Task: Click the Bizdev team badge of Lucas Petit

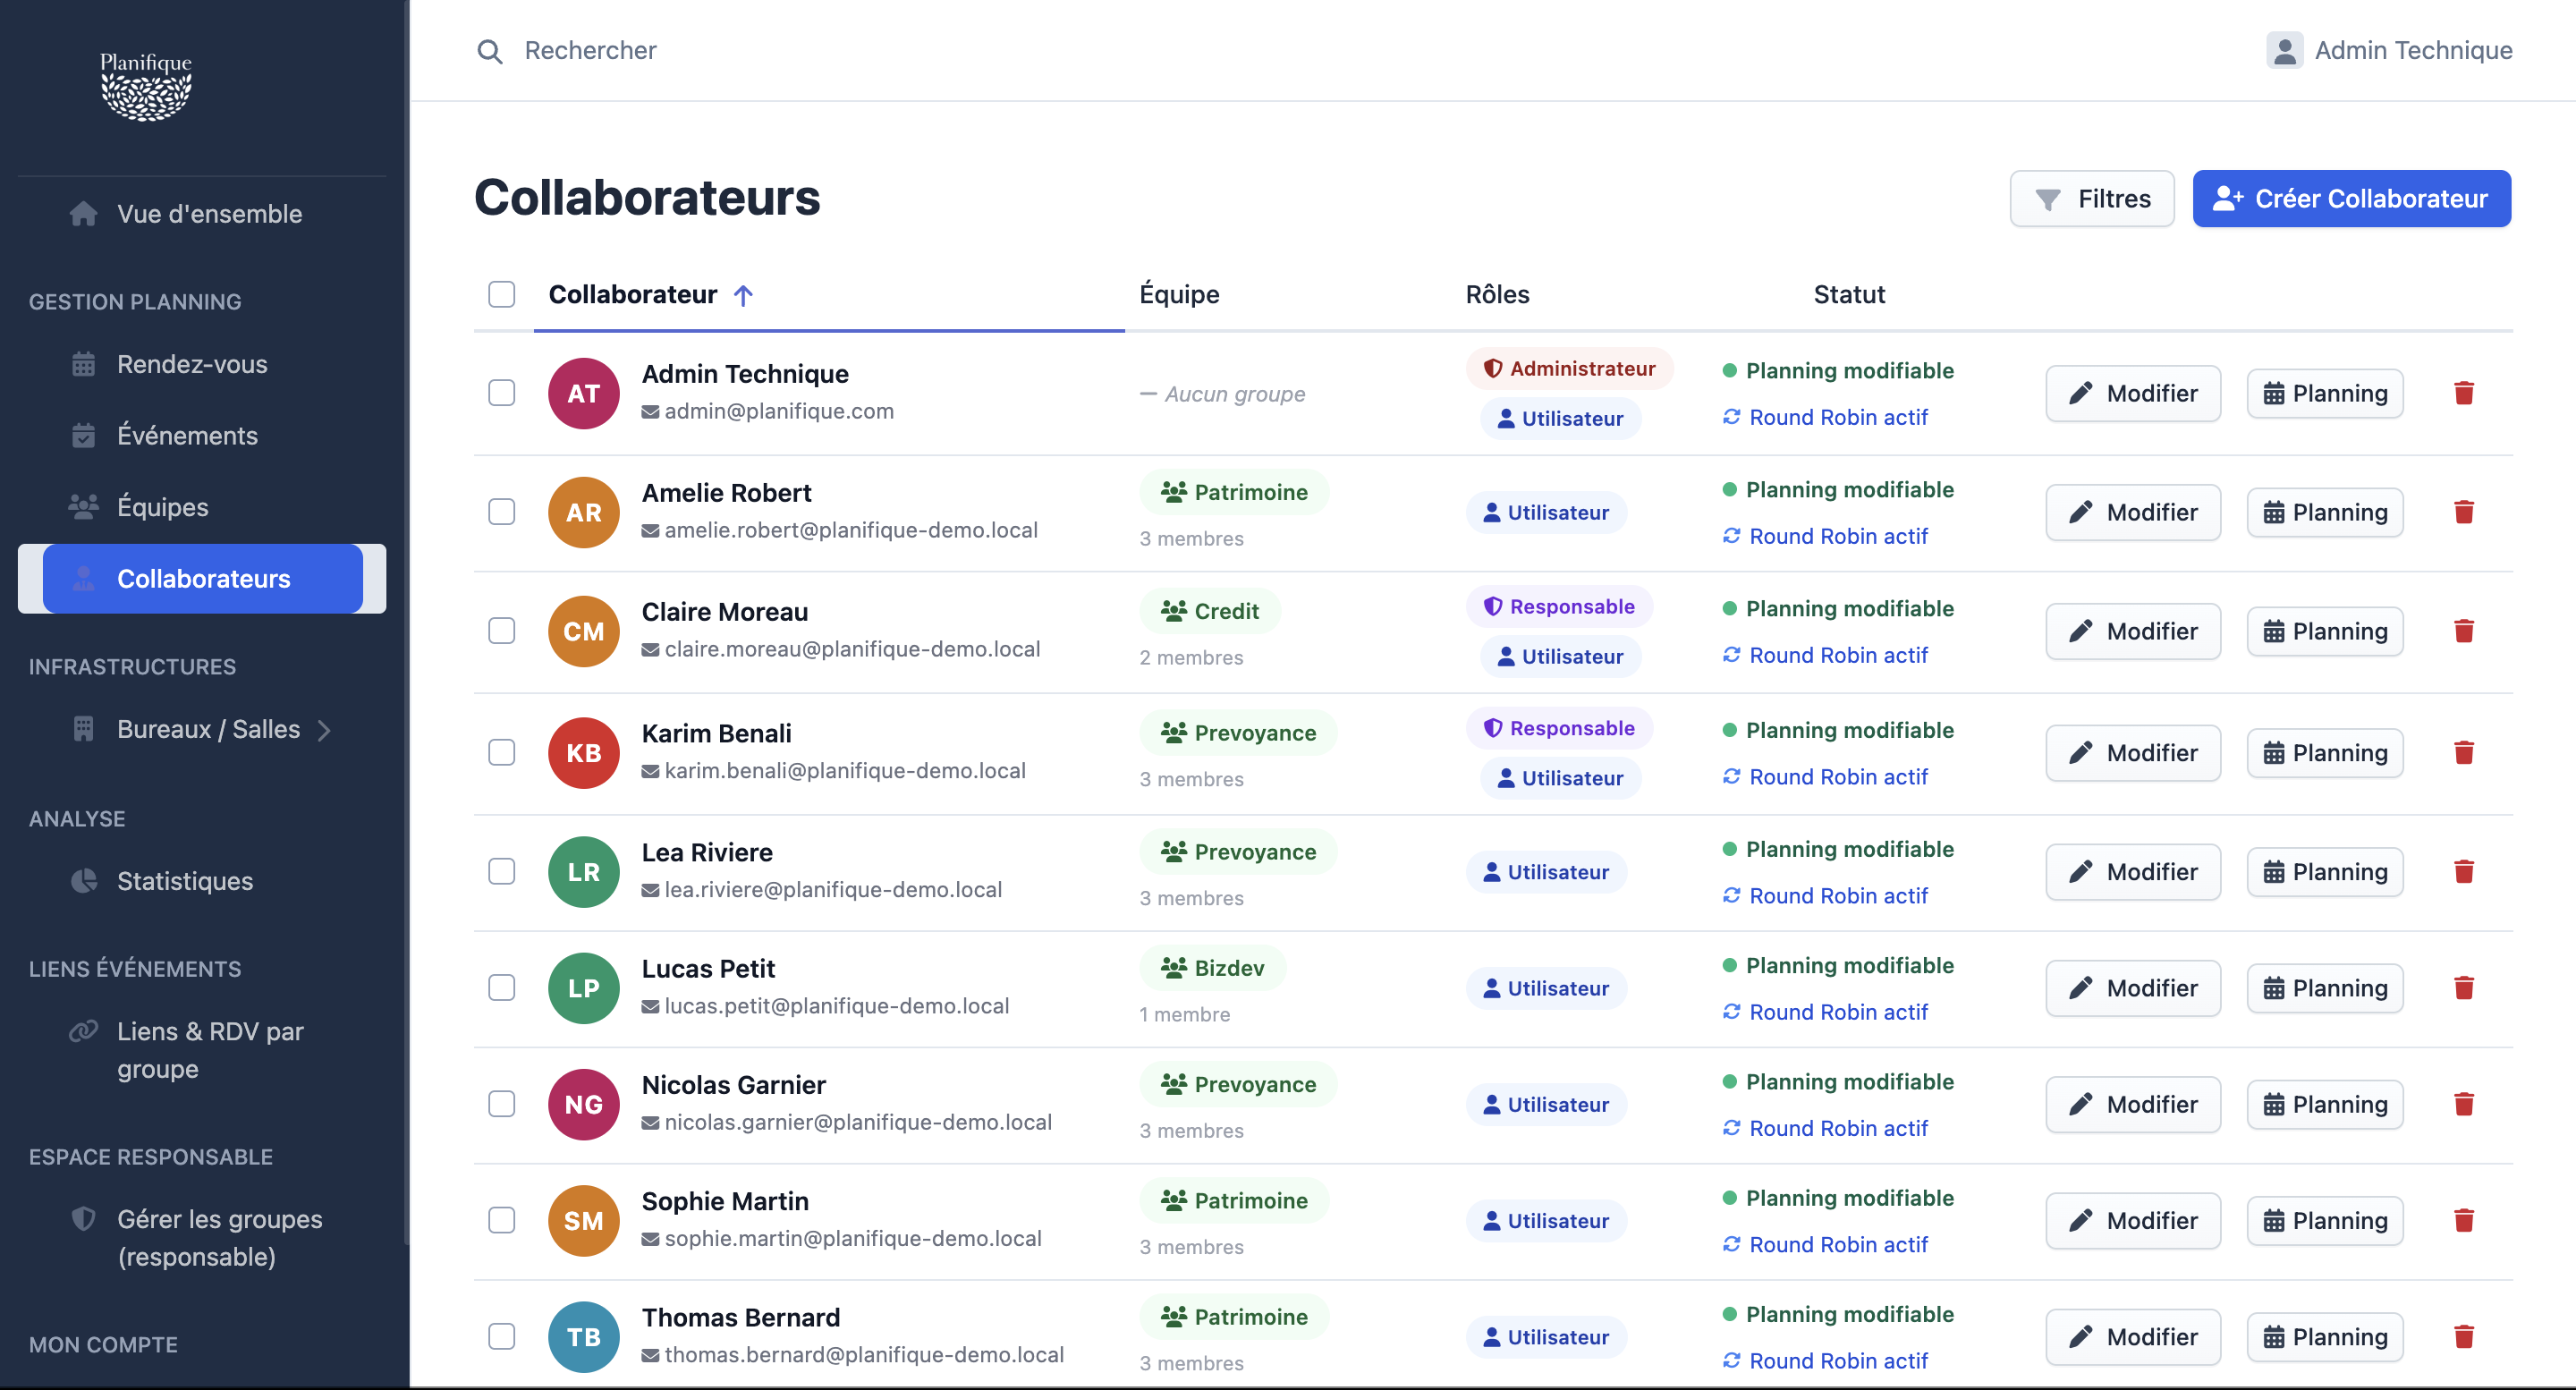Action: pyautogui.click(x=1212, y=968)
